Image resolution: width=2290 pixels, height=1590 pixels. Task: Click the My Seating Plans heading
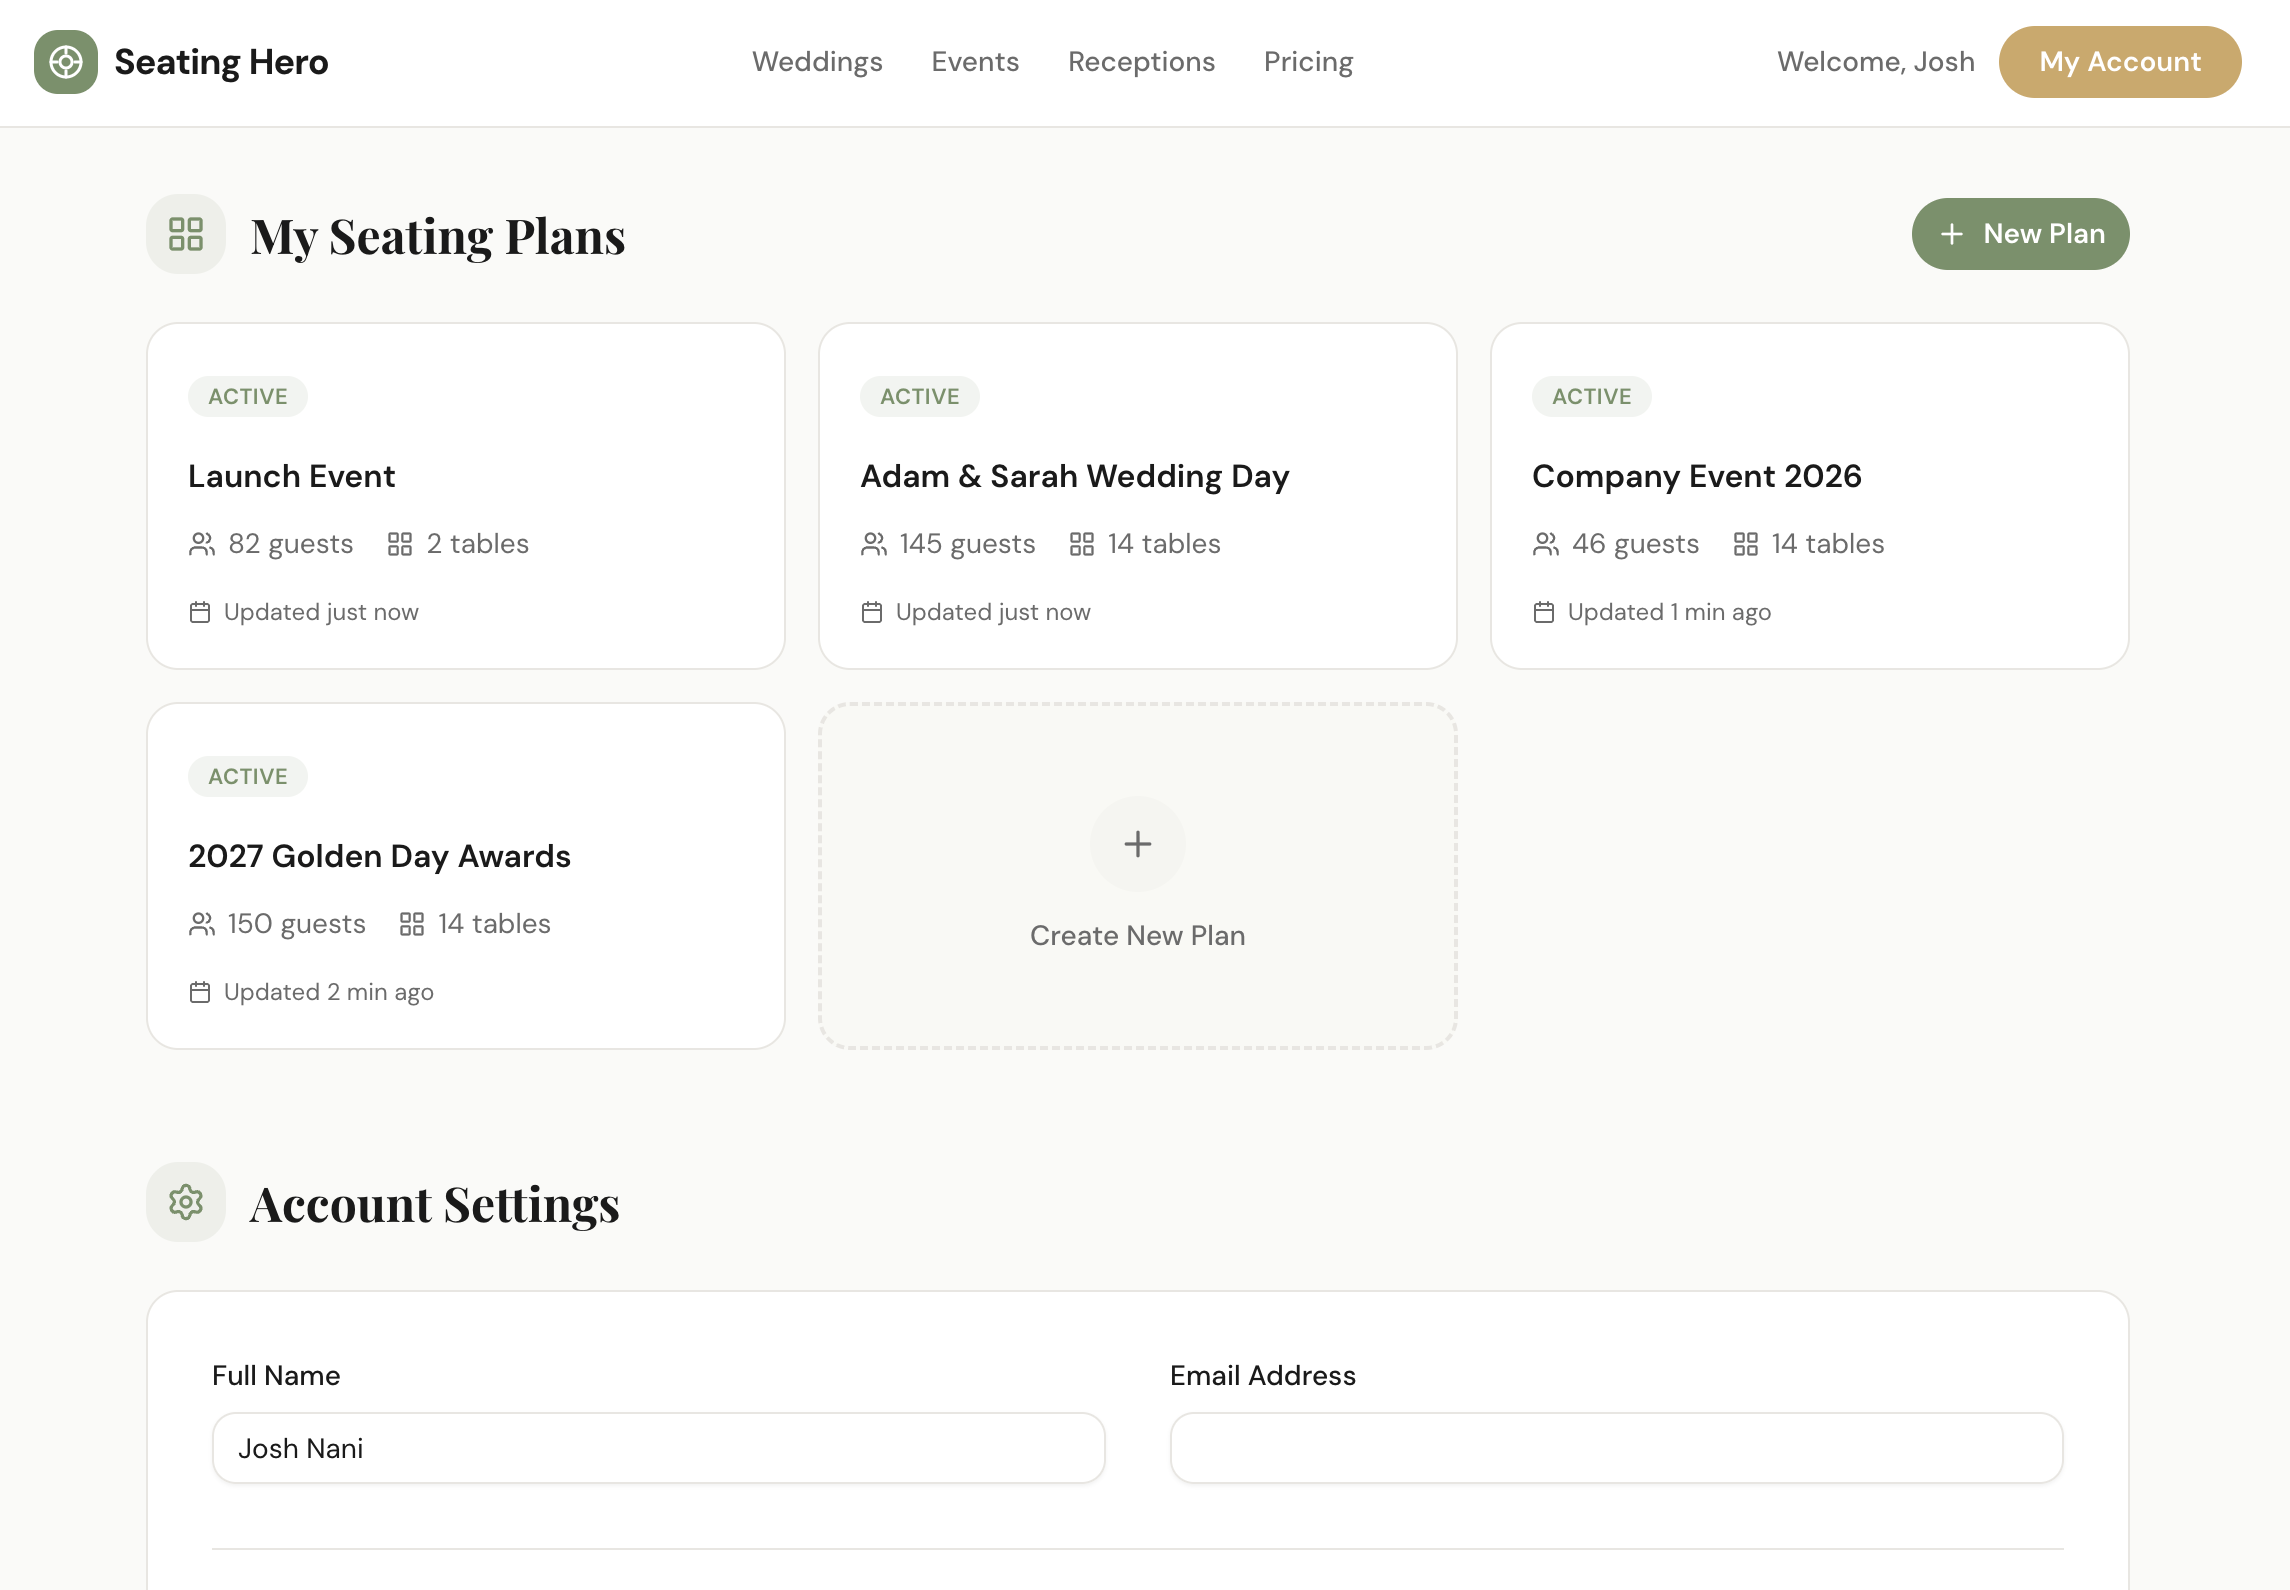[x=438, y=237]
